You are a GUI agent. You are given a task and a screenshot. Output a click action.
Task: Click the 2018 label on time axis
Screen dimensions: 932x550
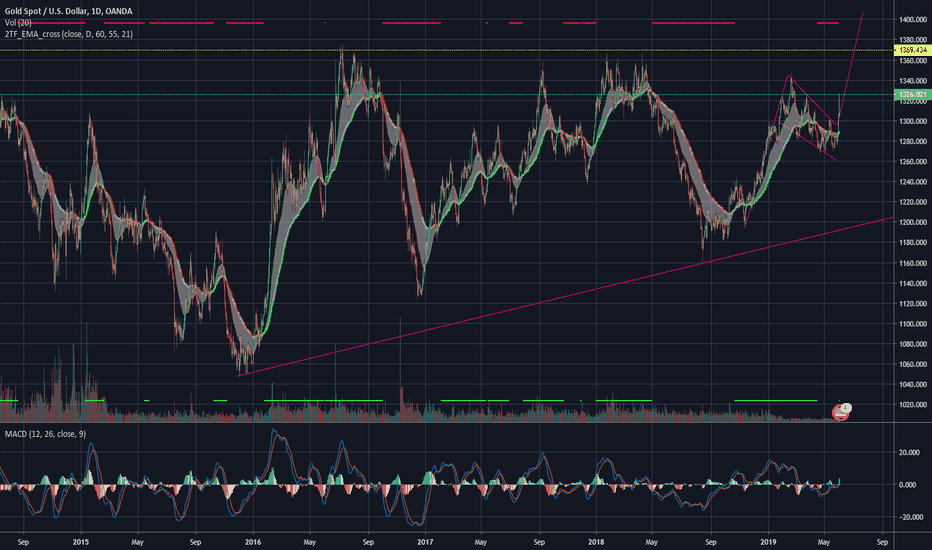tap(596, 542)
